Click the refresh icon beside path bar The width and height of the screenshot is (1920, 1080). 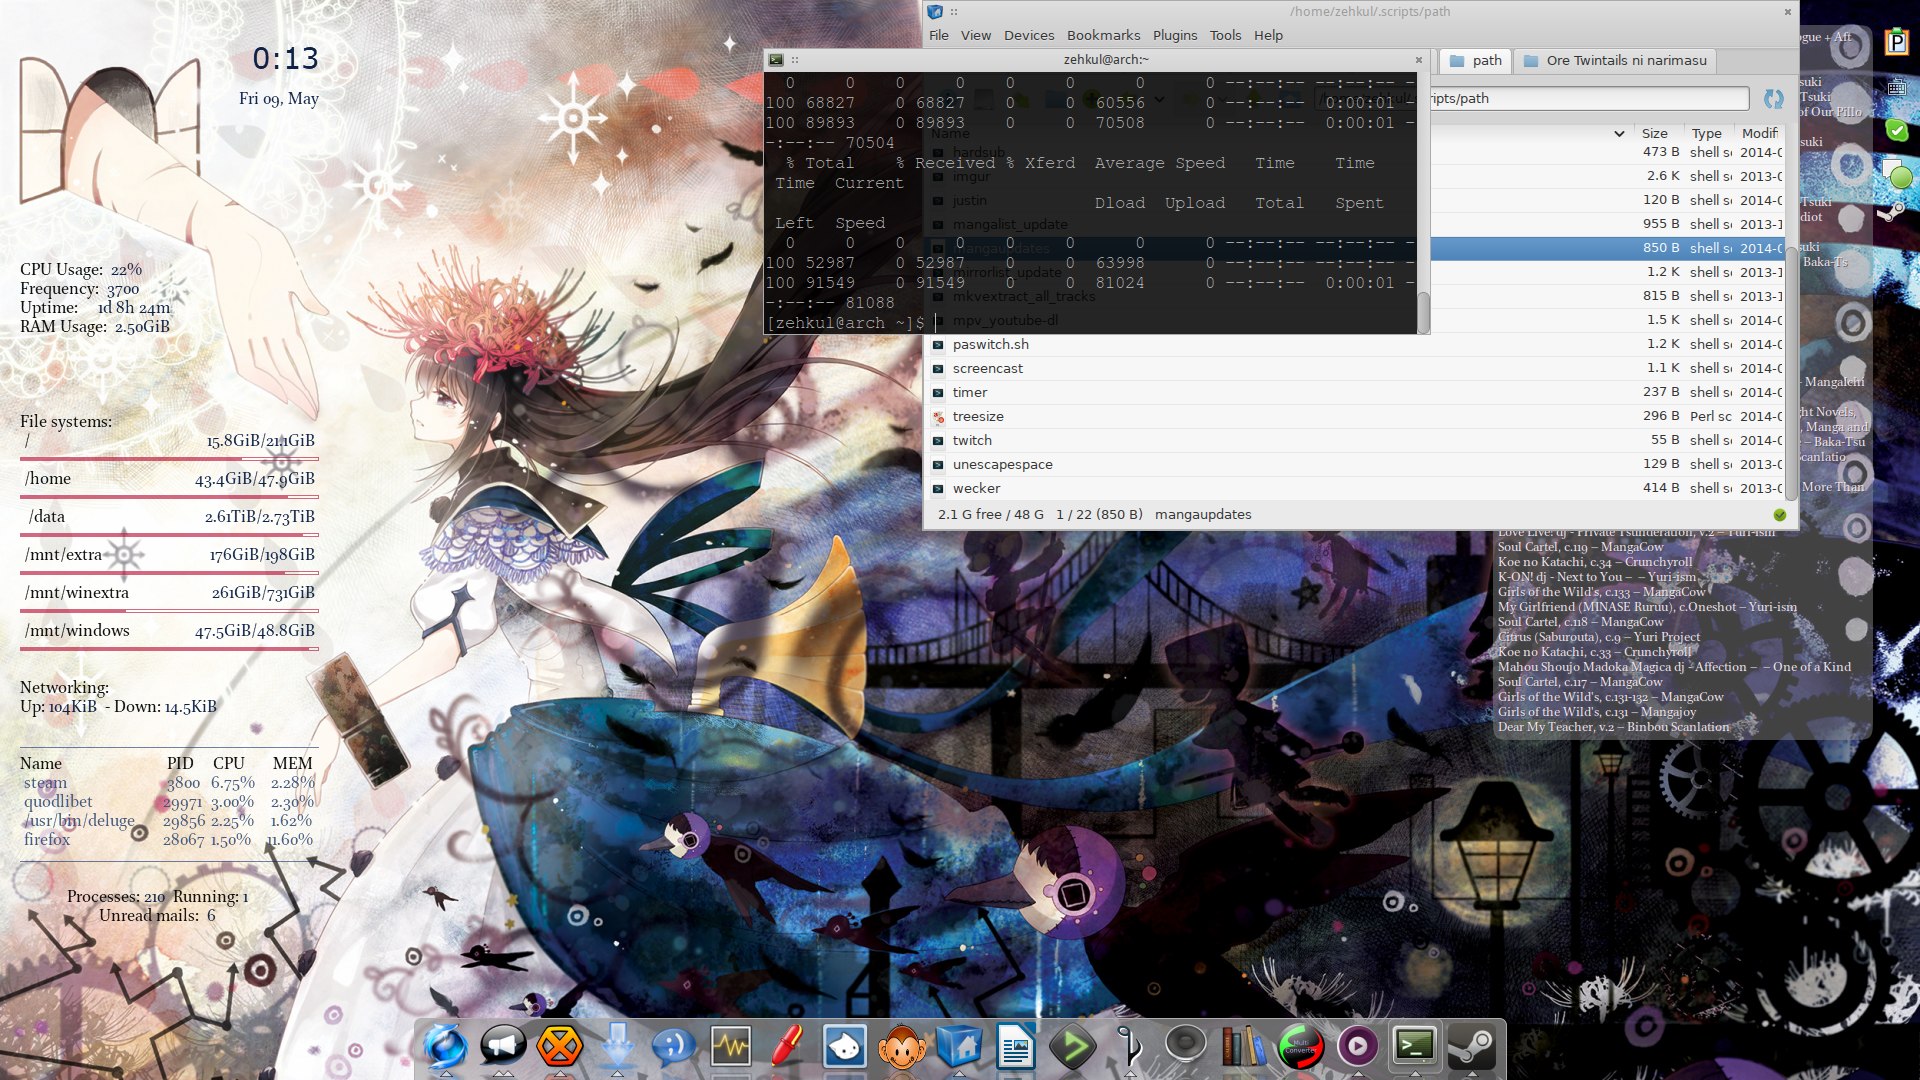(1773, 98)
